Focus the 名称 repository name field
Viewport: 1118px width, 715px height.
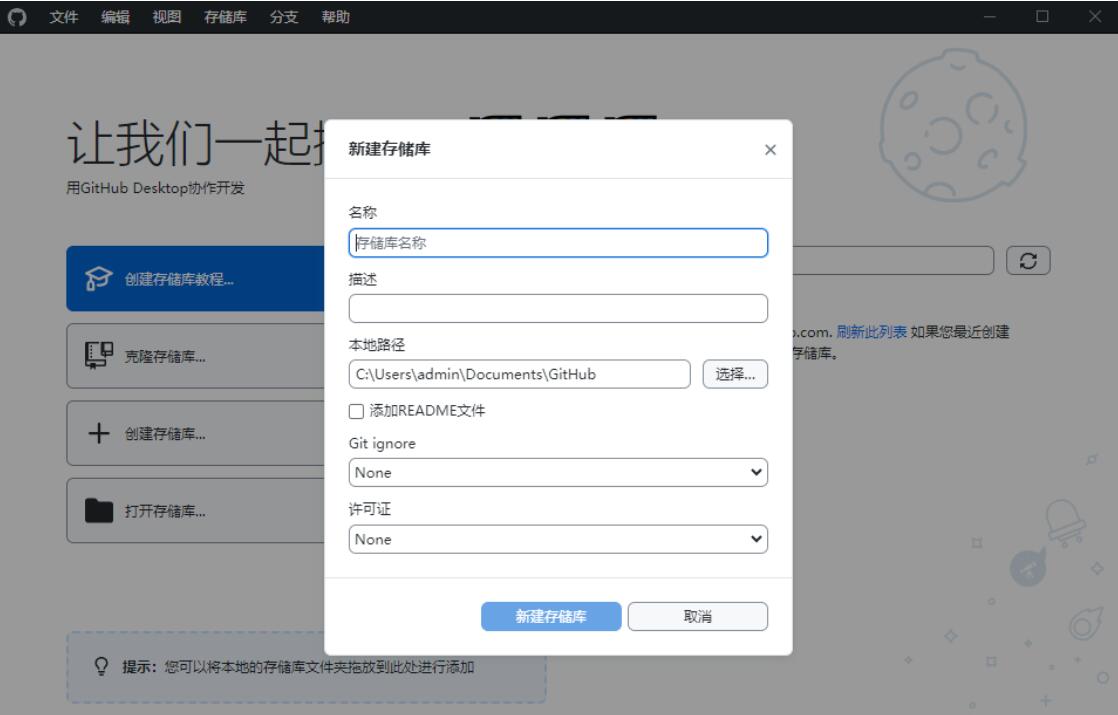click(558, 243)
